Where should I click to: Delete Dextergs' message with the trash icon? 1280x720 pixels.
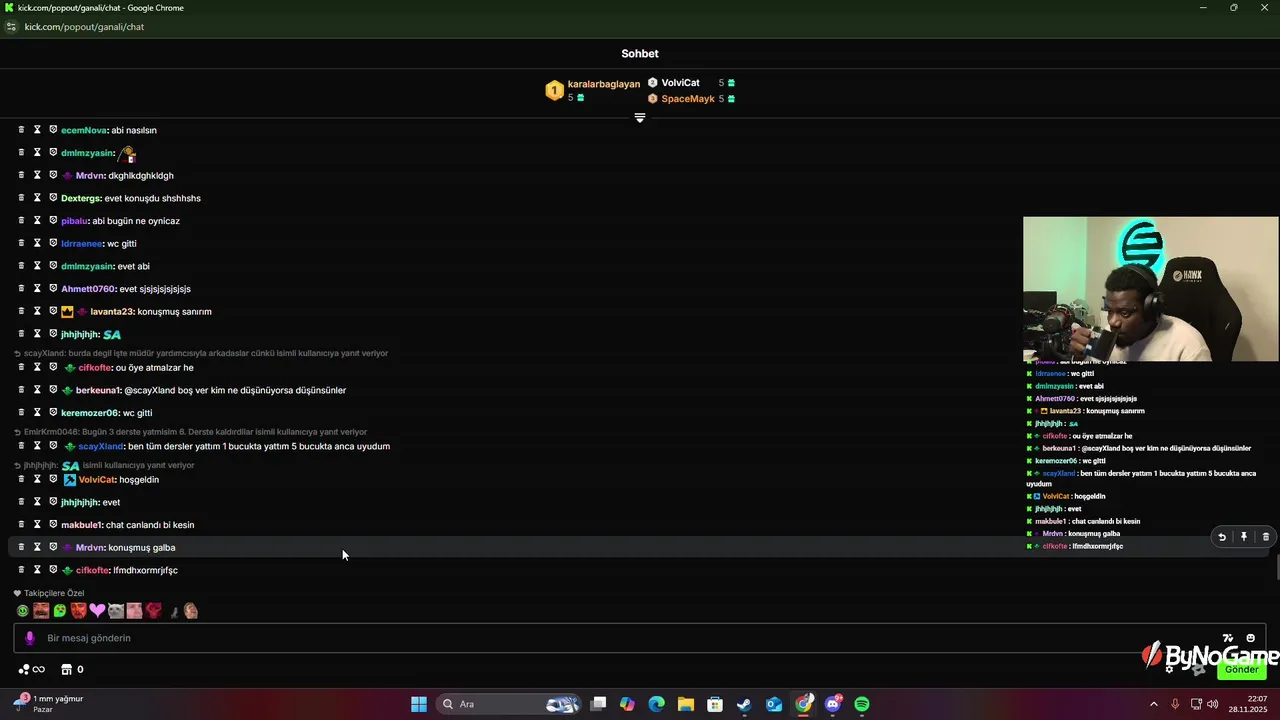[x=21, y=198]
